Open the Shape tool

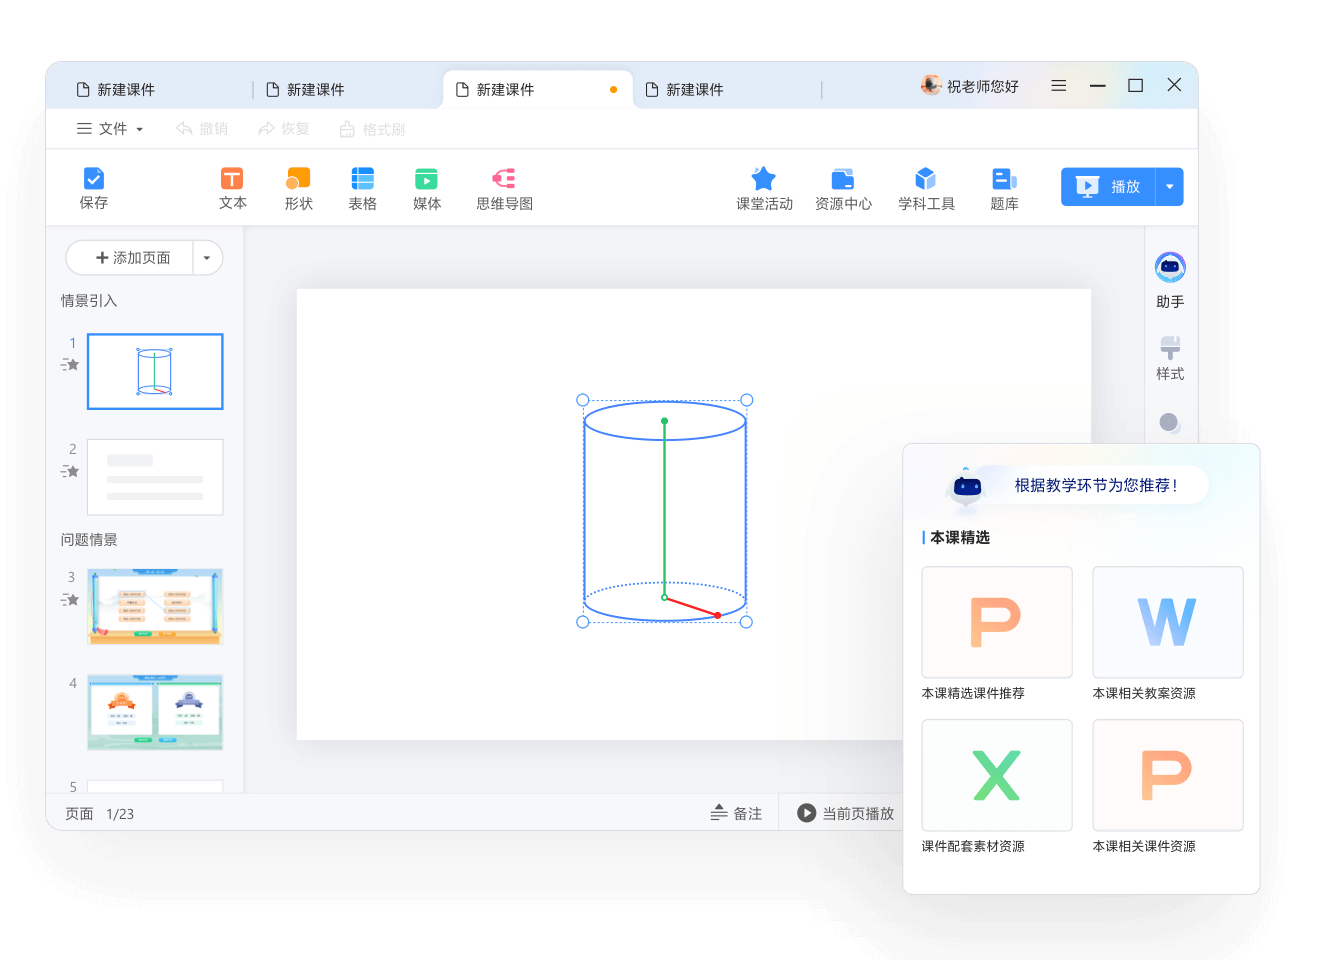(x=298, y=180)
